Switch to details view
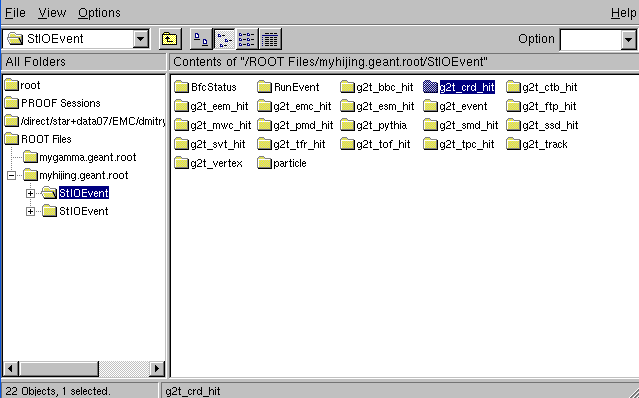This screenshot has width=639, height=398. 270,39
